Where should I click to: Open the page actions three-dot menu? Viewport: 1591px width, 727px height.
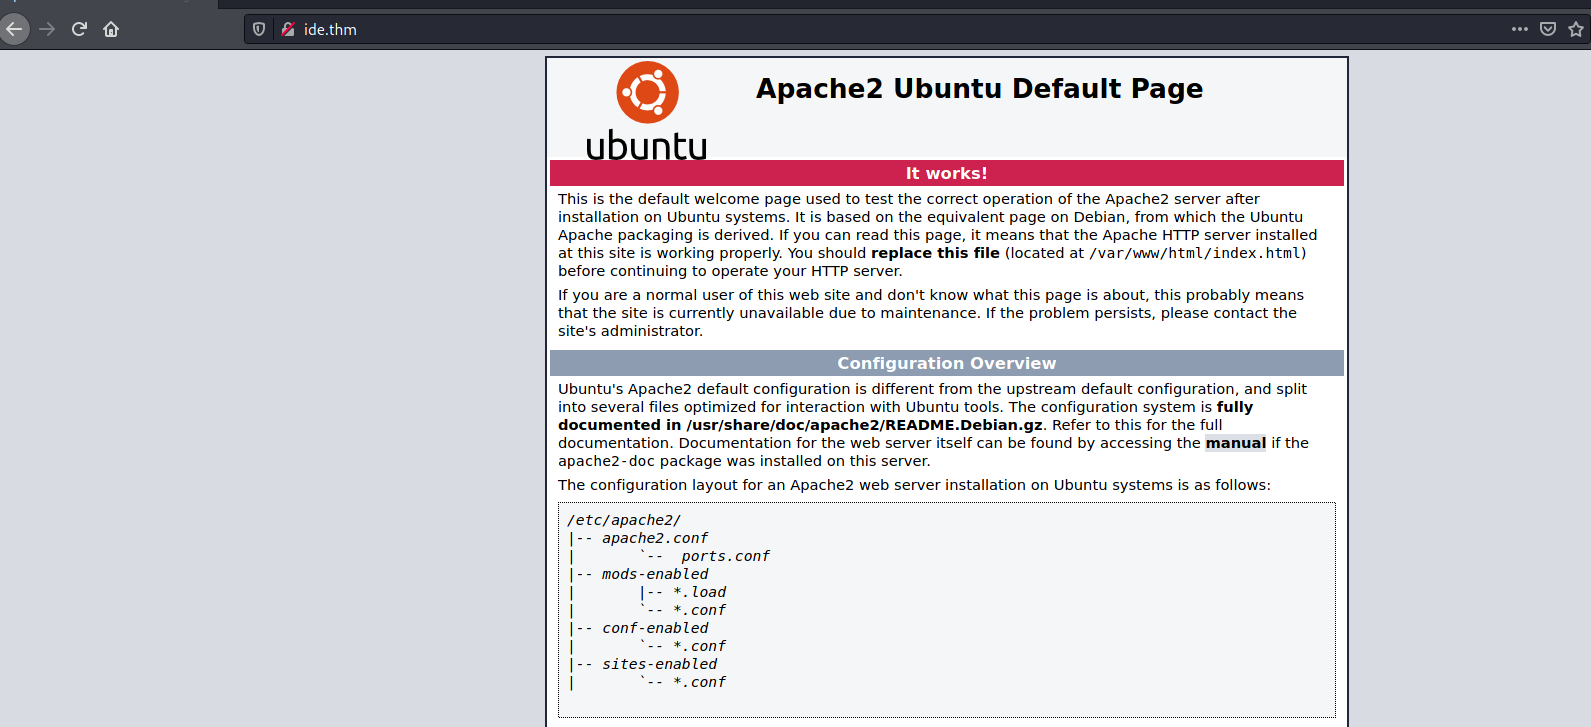[1520, 29]
